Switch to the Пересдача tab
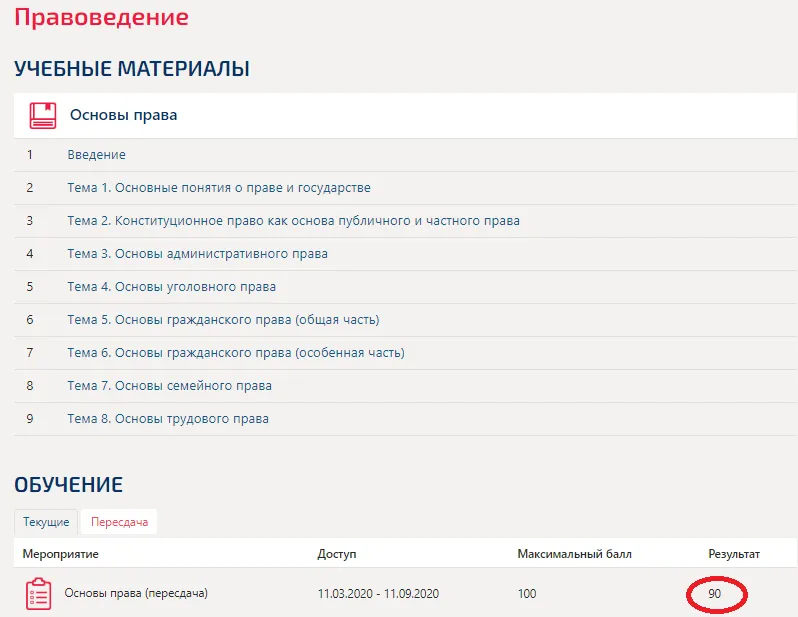The image size is (798, 617). (118, 522)
